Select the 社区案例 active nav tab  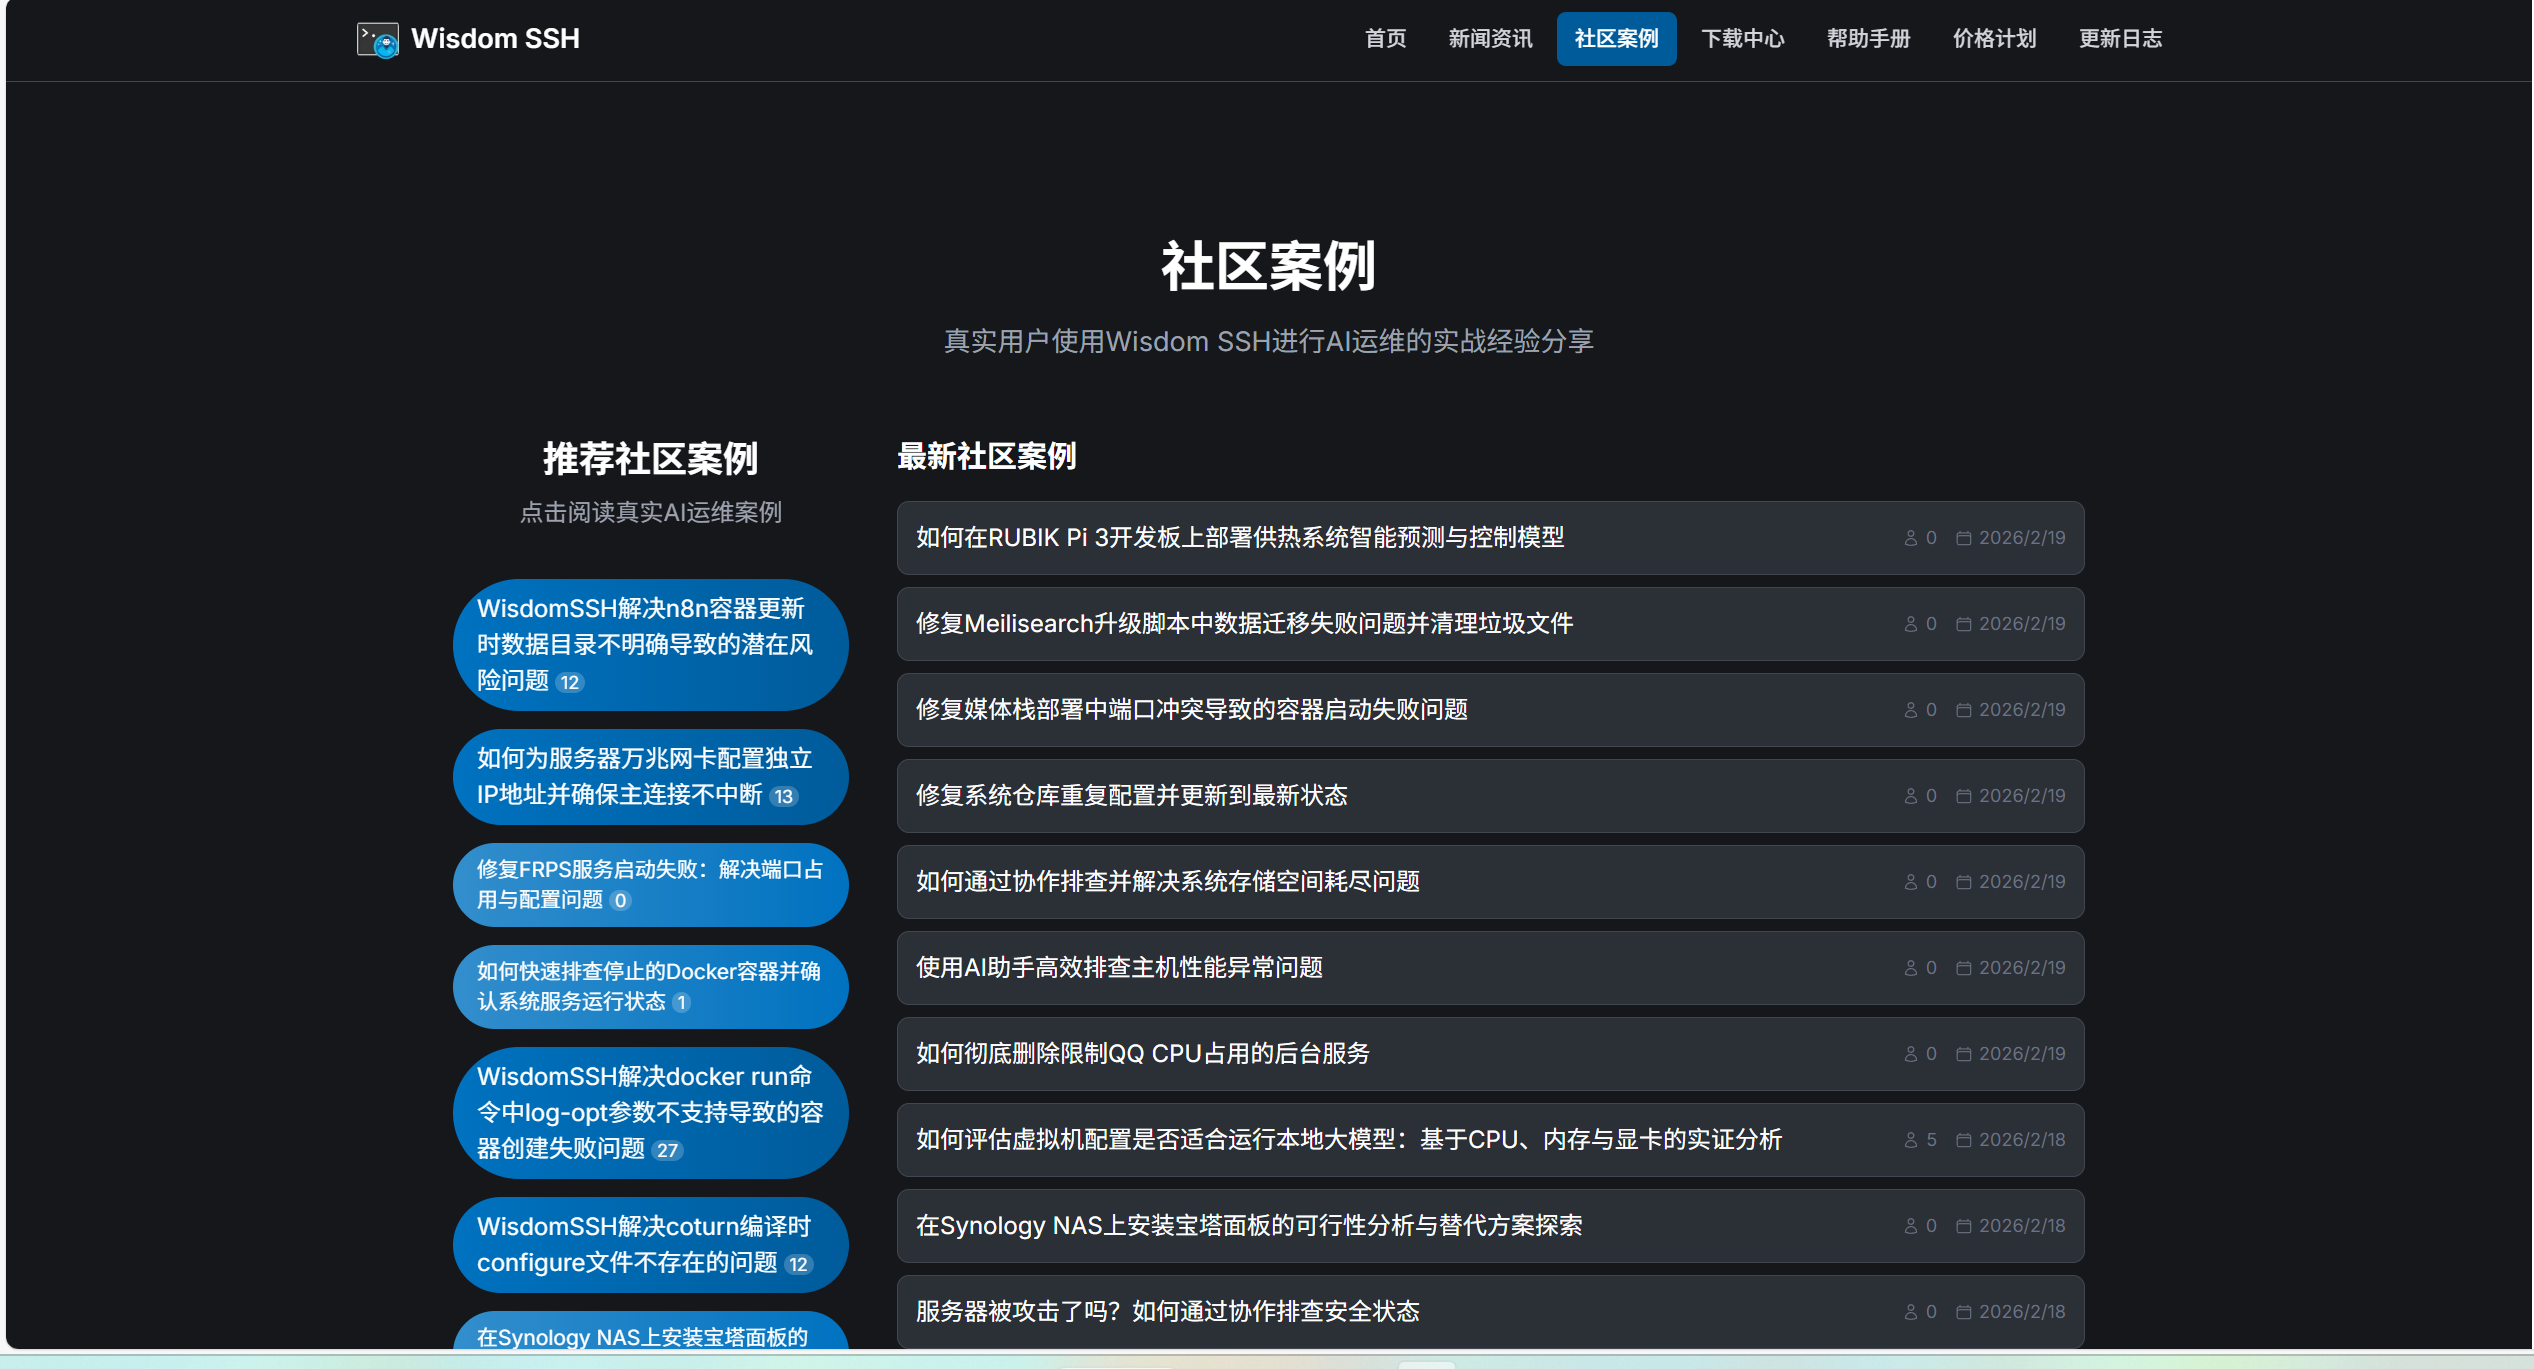[x=1615, y=39]
